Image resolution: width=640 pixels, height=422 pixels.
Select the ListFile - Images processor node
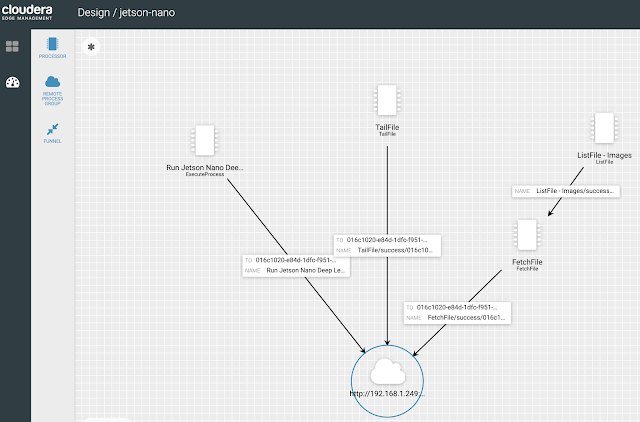(x=604, y=128)
